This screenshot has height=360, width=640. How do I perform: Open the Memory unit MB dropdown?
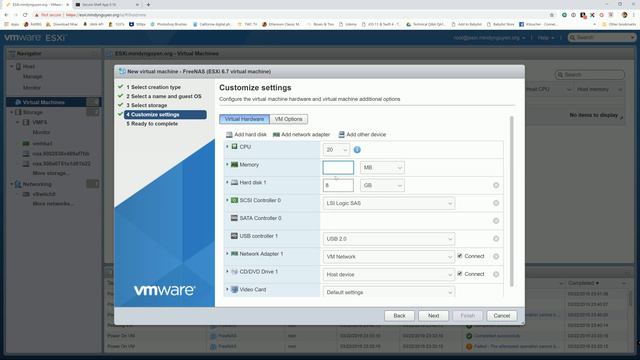coord(382,167)
